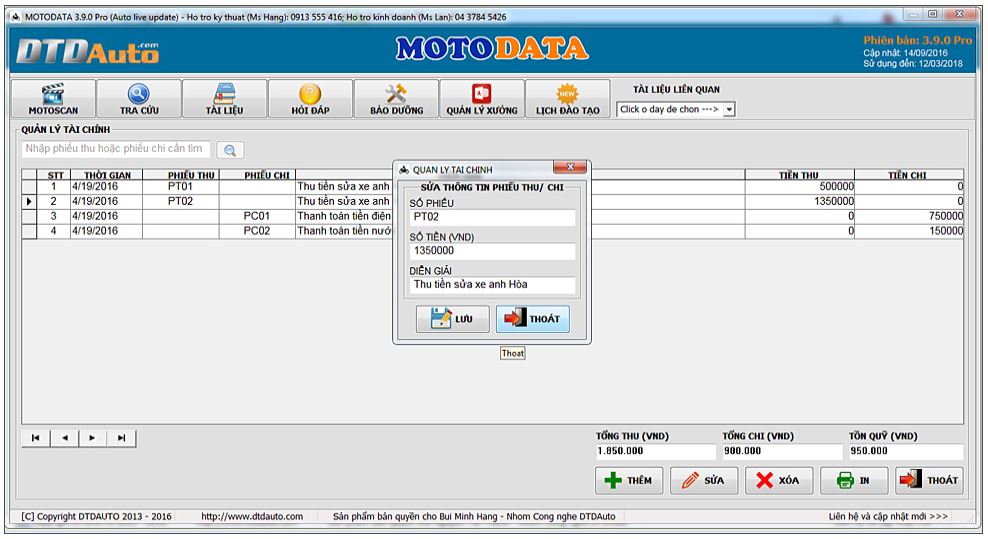988x539 pixels.
Task: Edit selected entry with SỬA button
Action: [x=704, y=480]
